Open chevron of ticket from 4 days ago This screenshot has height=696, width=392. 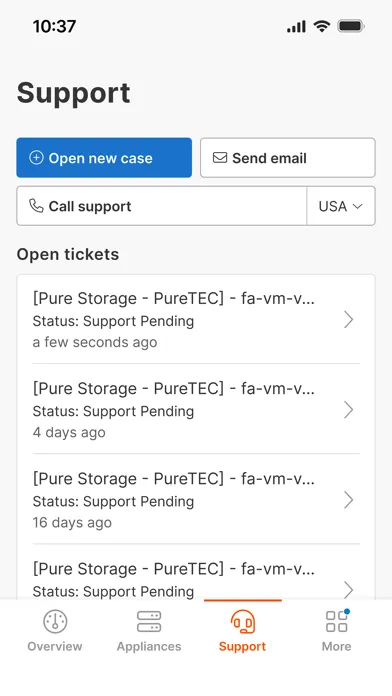pyautogui.click(x=349, y=410)
